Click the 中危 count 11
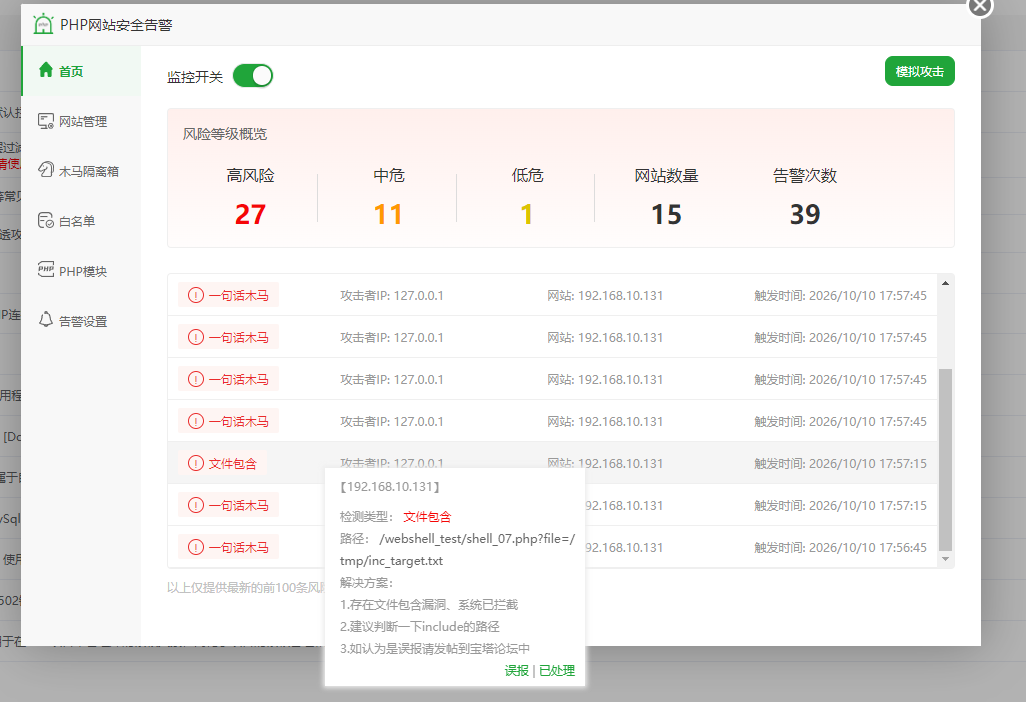The width and height of the screenshot is (1026, 702). tap(388, 215)
